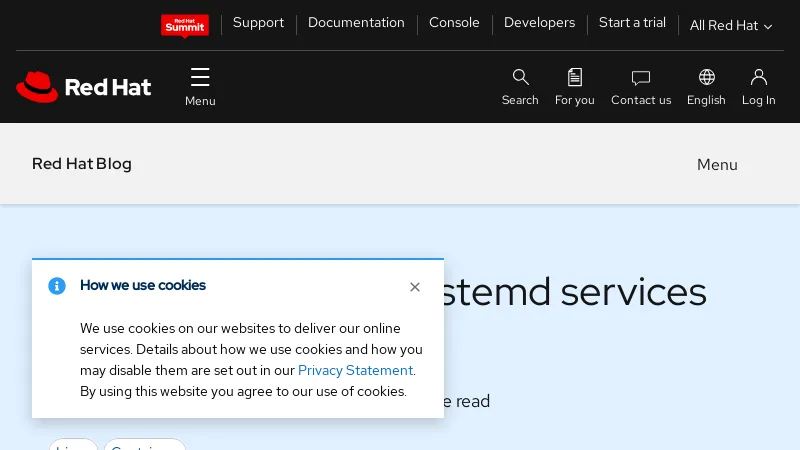Open the Documentation link
Image resolution: width=800 pixels, height=450 pixels.
(x=356, y=23)
